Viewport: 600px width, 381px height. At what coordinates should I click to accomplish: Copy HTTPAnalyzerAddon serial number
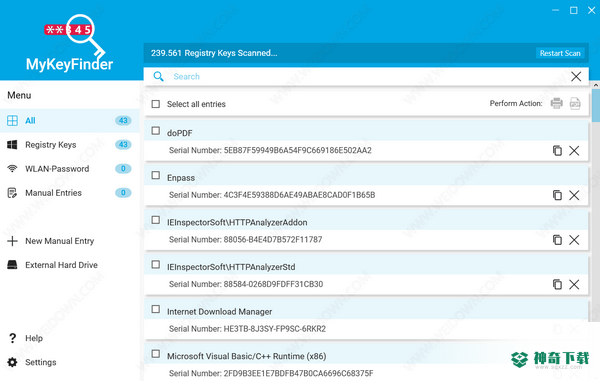pos(557,240)
